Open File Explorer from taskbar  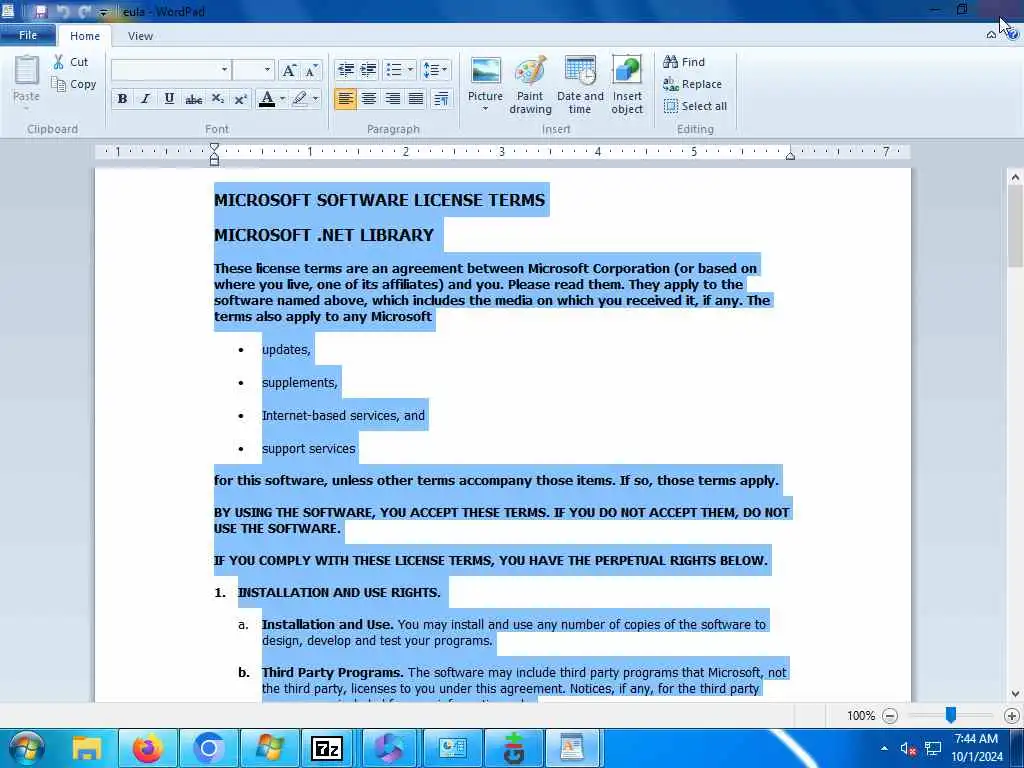tap(87, 748)
